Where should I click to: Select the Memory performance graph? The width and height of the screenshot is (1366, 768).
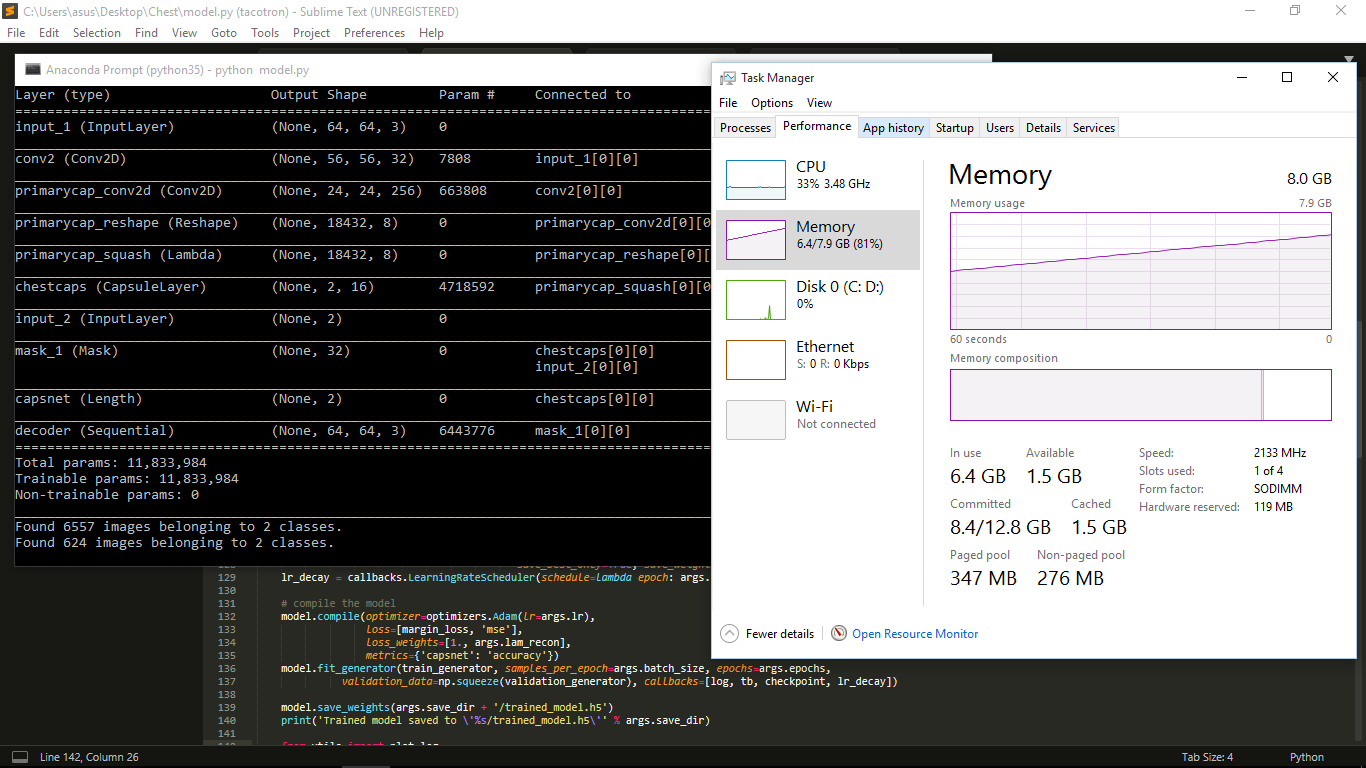pos(755,239)
